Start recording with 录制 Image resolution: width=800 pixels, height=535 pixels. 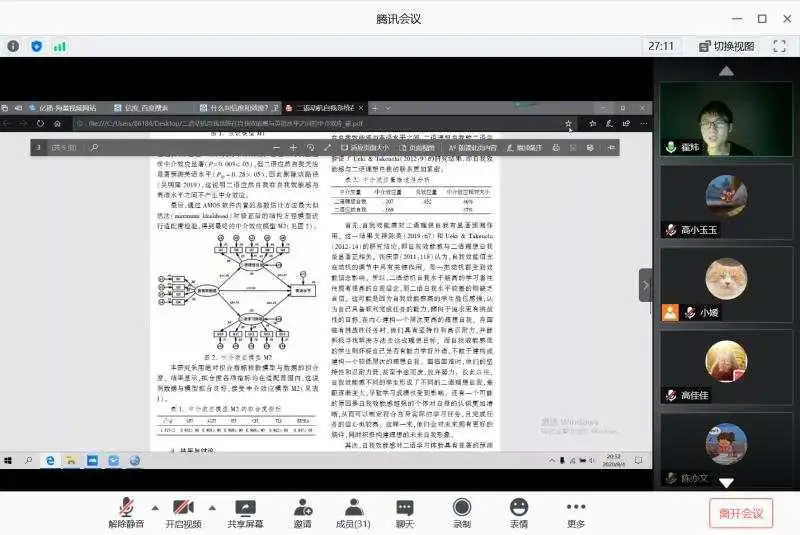click(461, 512)
